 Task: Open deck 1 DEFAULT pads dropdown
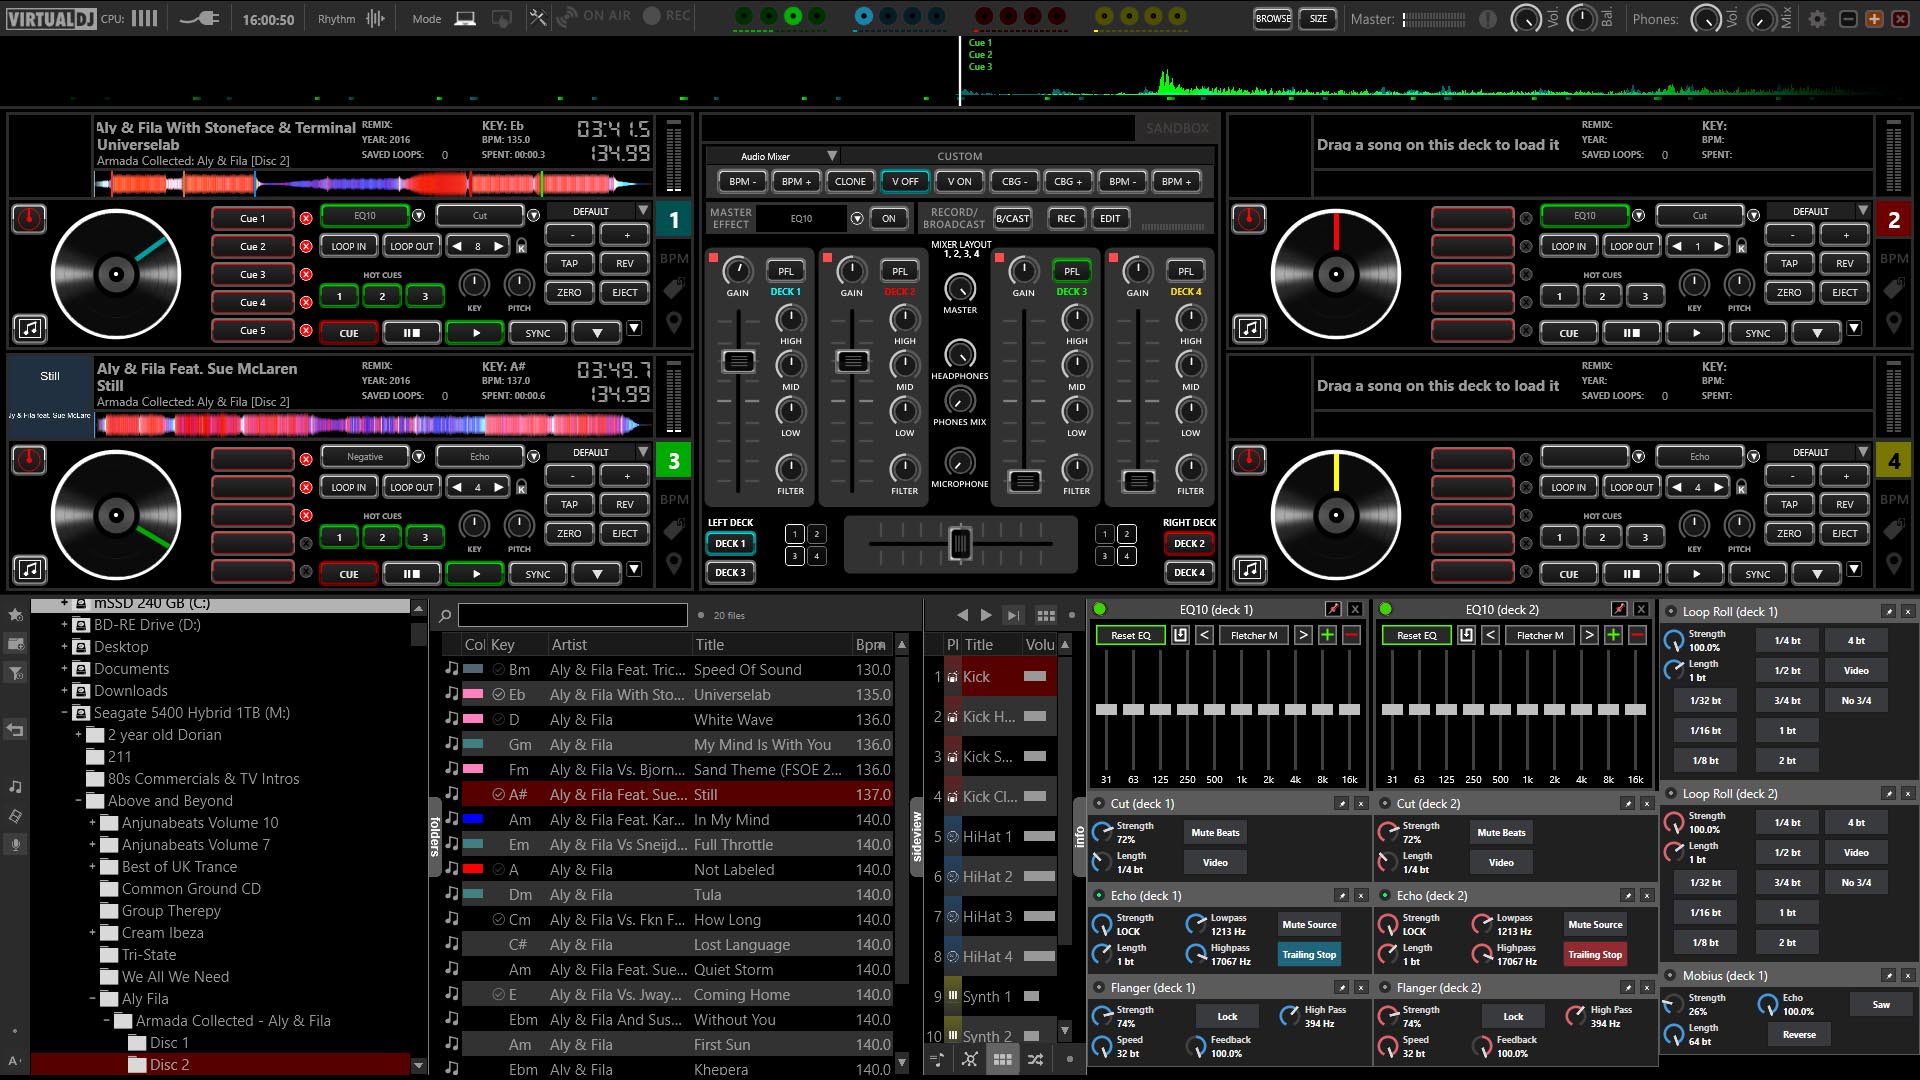(x=642, y=211)
